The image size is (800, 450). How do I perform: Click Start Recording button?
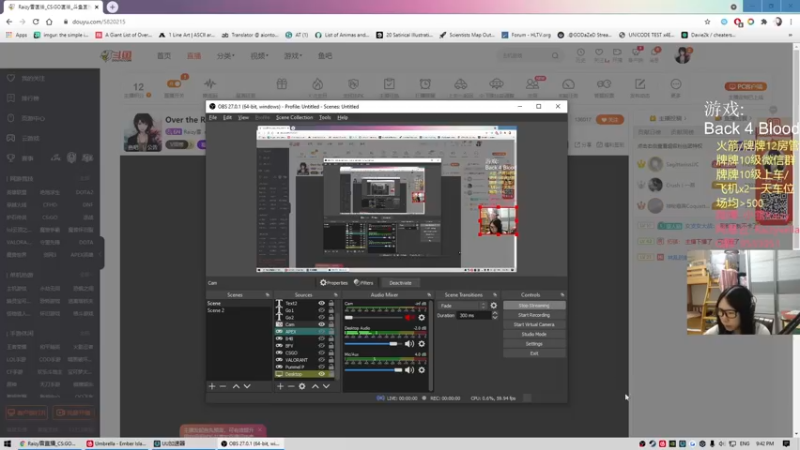(534, 315)
